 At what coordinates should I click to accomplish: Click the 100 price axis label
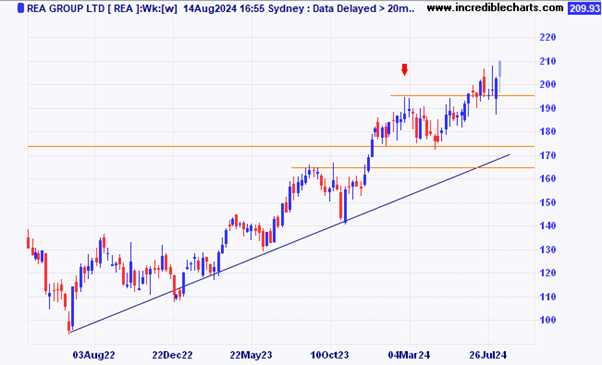pyautogui.click(x=547, y=320)
